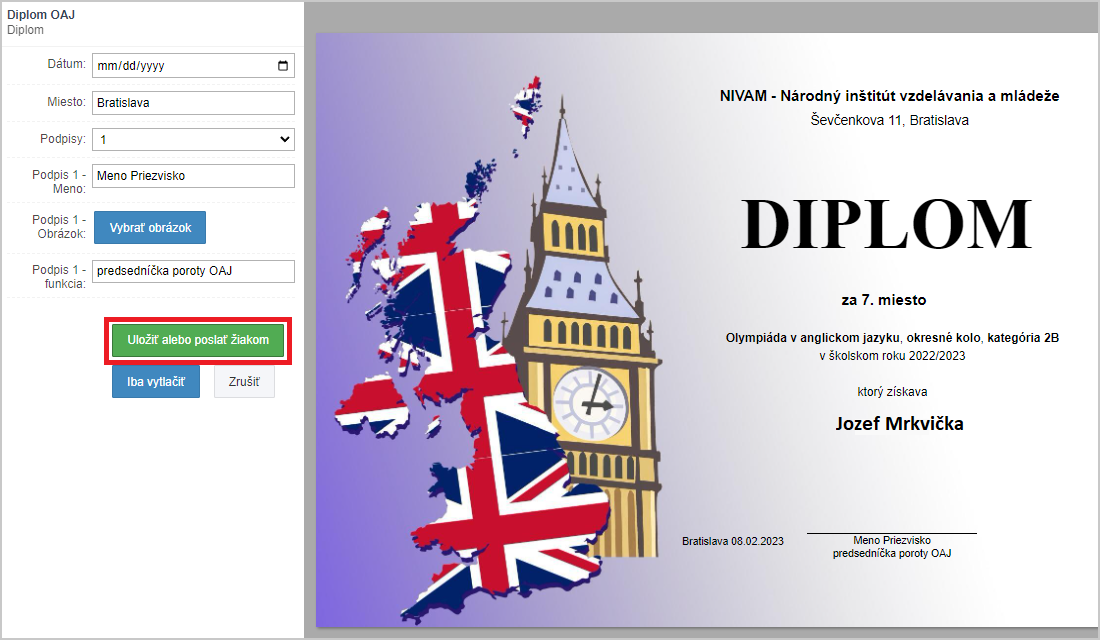Click 'za 7. miesto' text on diploma
This screenshot has height=640, width=1100.
click(884, 300)
